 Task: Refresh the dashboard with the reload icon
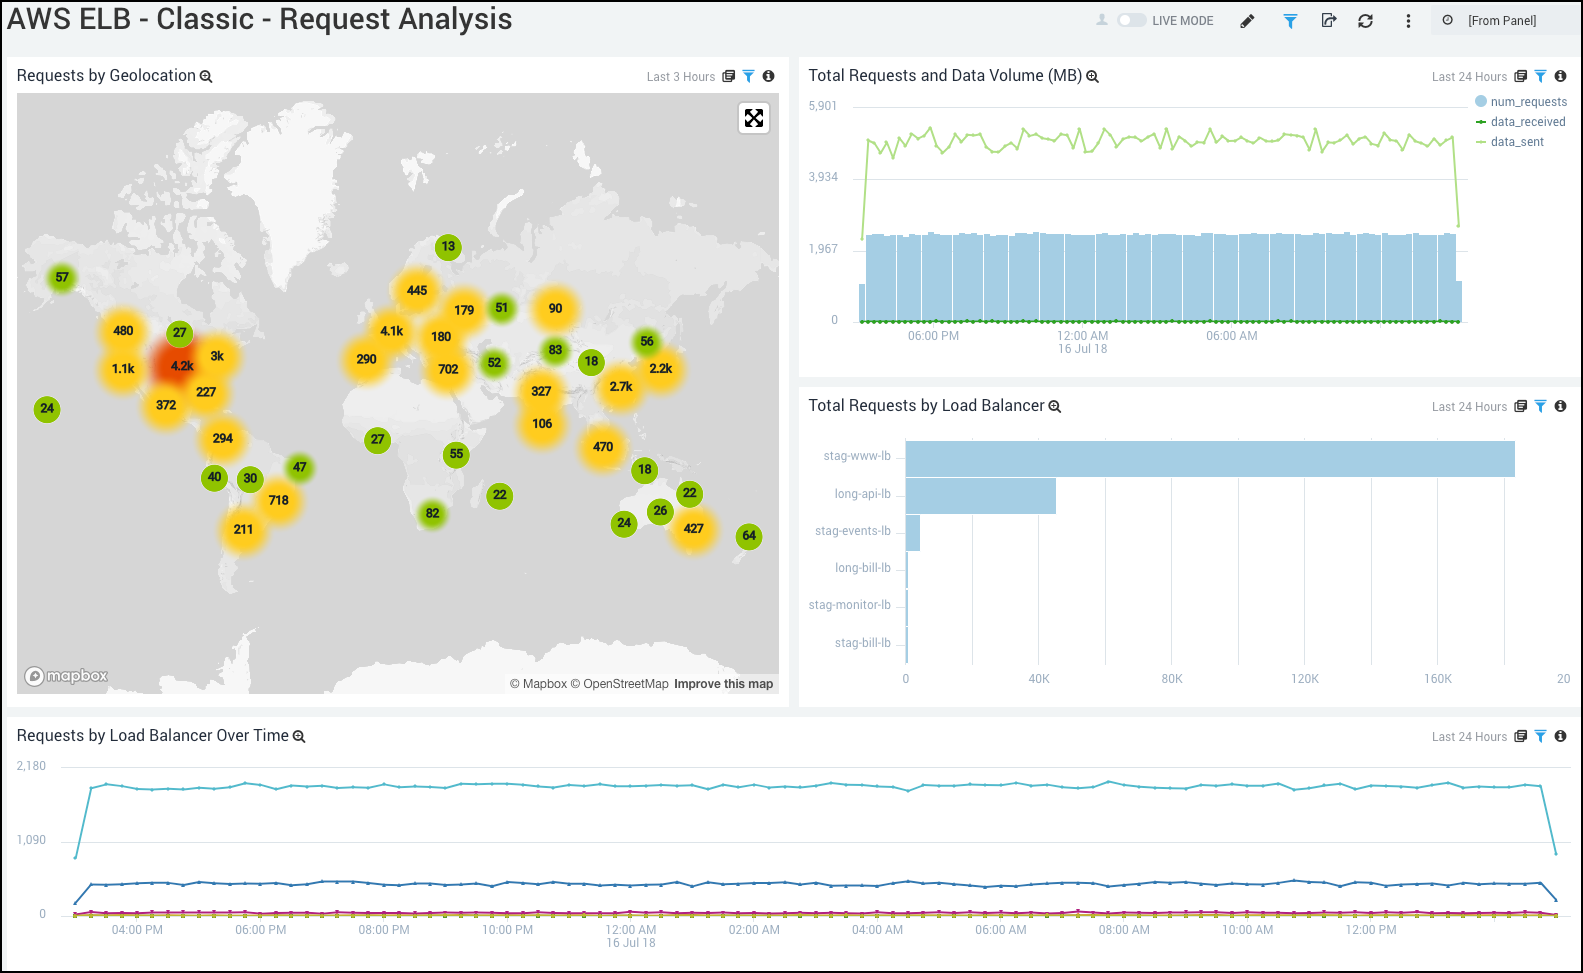[1365, 21]
